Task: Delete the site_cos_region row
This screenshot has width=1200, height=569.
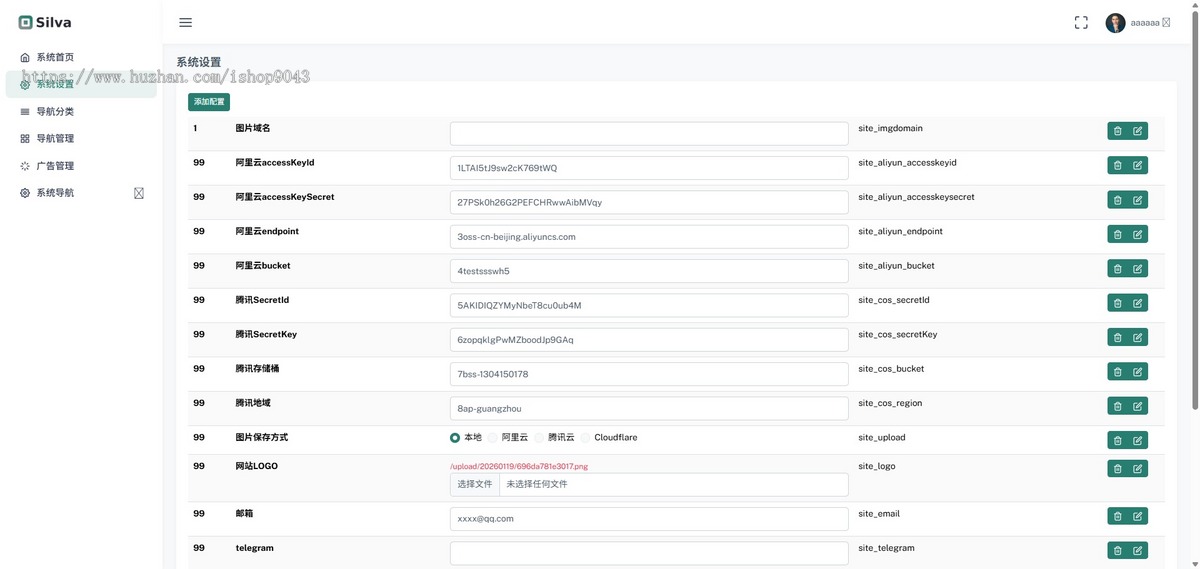Action: click(x=1117, y=406)
